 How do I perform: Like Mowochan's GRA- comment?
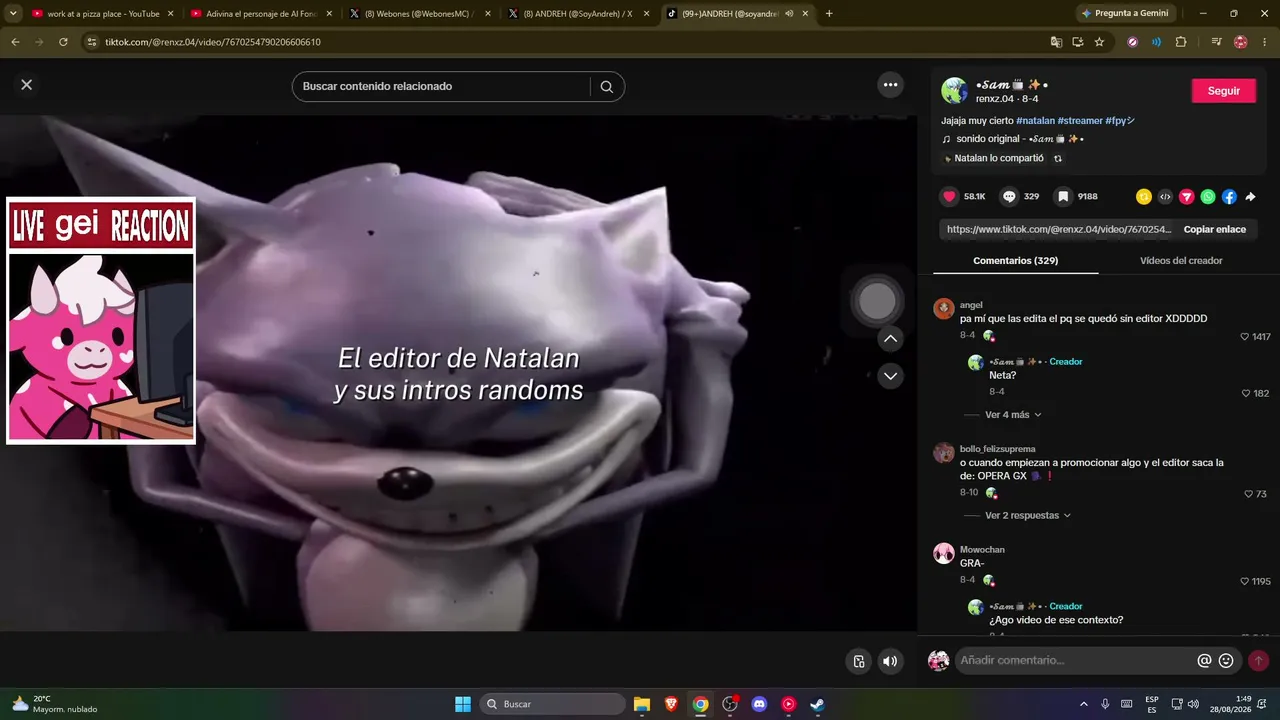point(1245,581)
